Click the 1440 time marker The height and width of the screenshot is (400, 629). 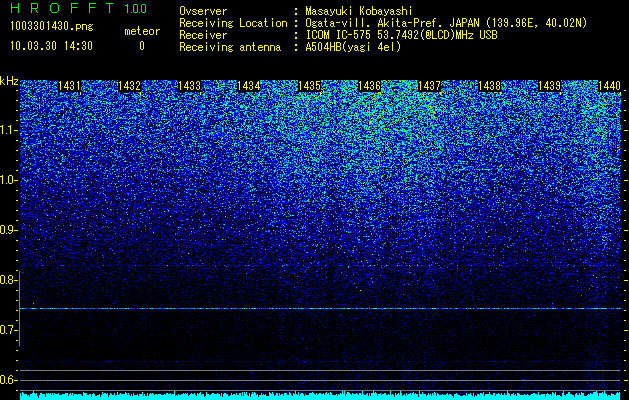pos(609,86)
